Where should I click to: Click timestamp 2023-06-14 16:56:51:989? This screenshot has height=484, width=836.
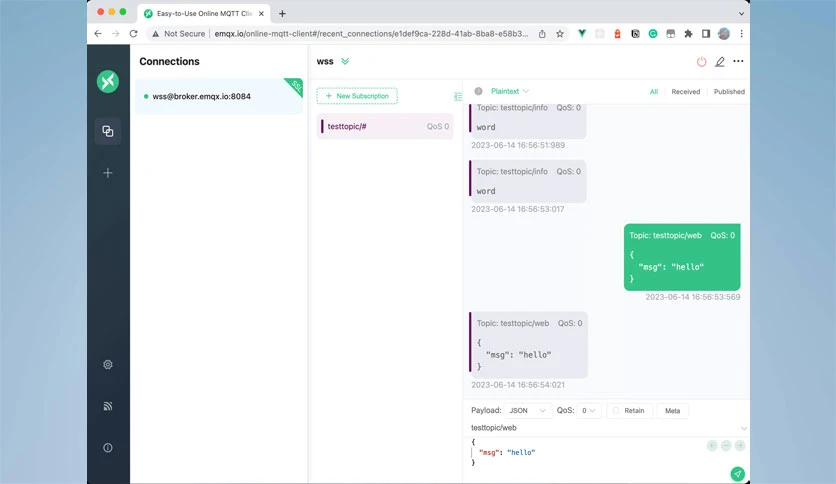518,145
